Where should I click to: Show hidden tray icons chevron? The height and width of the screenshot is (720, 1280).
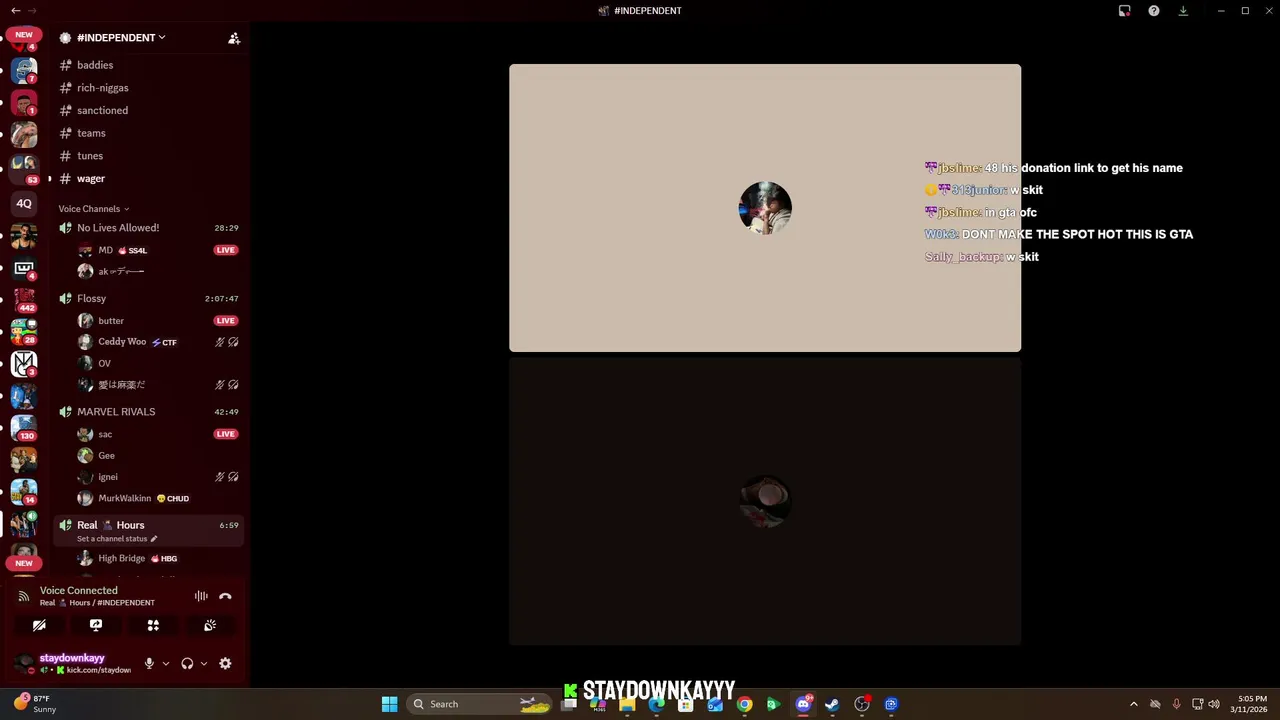(1133, 704)
